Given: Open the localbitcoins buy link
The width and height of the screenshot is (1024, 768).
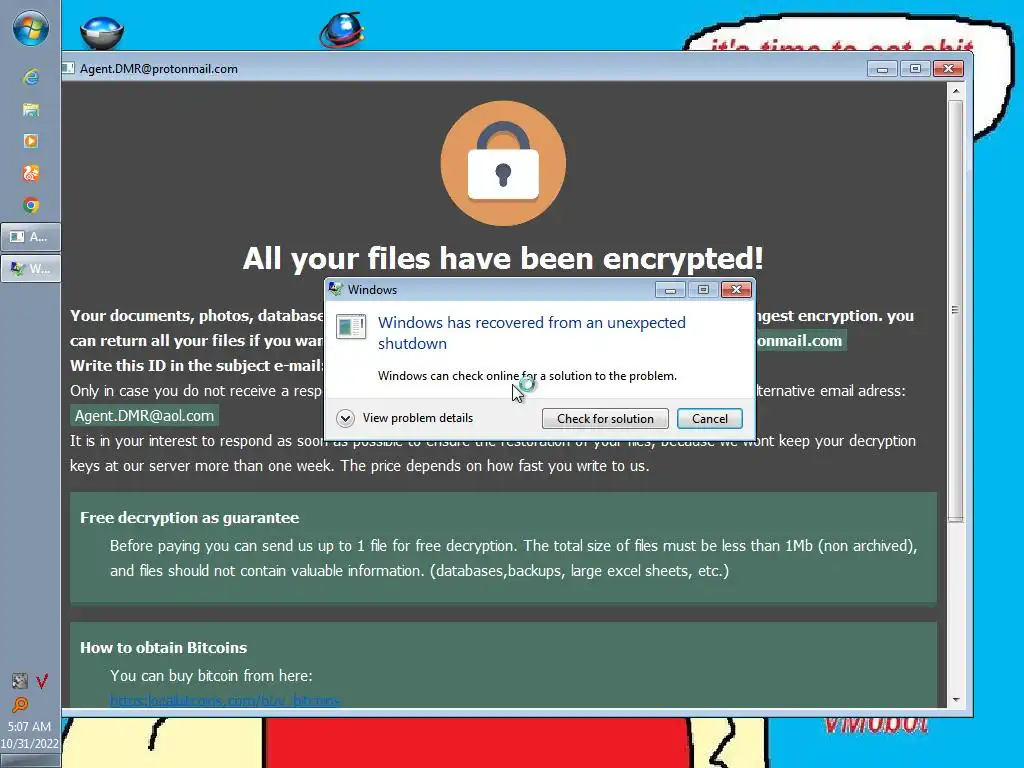Looking at the screenshot, I should 225,700.
